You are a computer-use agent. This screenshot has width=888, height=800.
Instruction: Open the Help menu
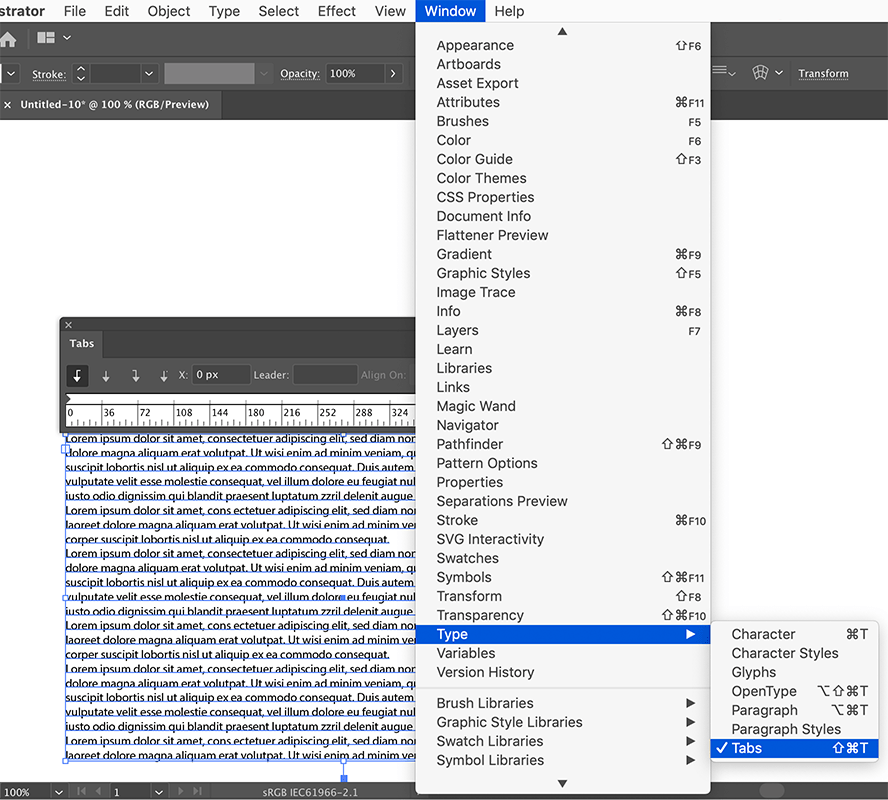(x=509, y=11)
